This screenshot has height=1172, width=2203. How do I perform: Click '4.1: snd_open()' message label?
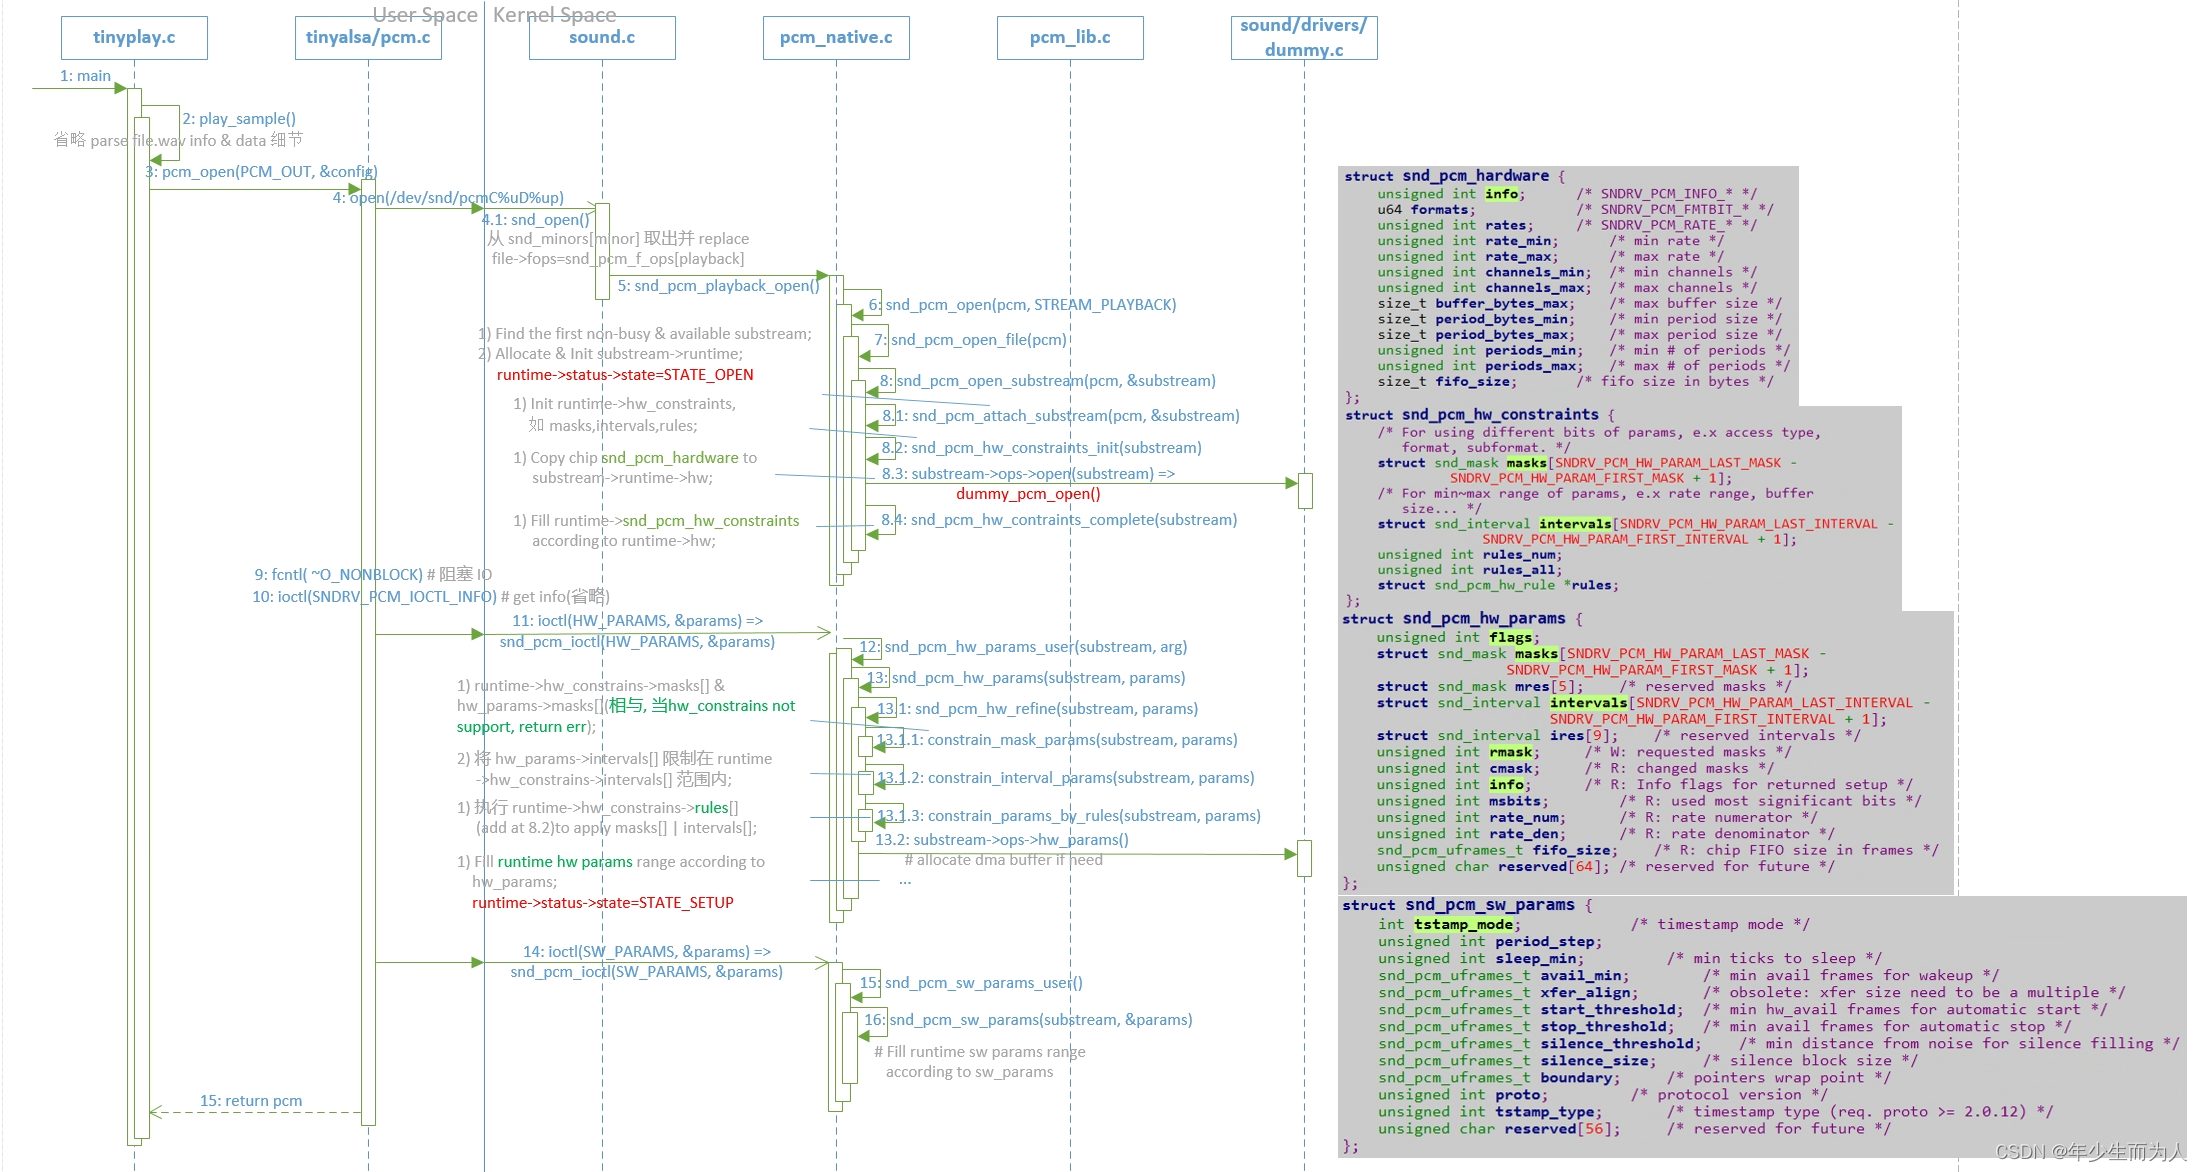click(x=536, y=220)
